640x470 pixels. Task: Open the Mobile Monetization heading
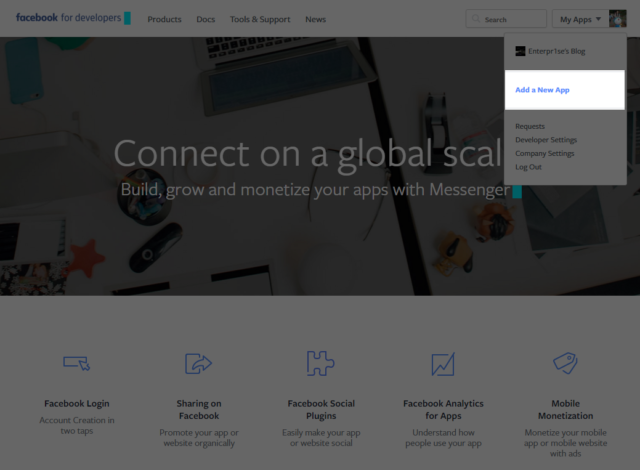click(565, 410)
